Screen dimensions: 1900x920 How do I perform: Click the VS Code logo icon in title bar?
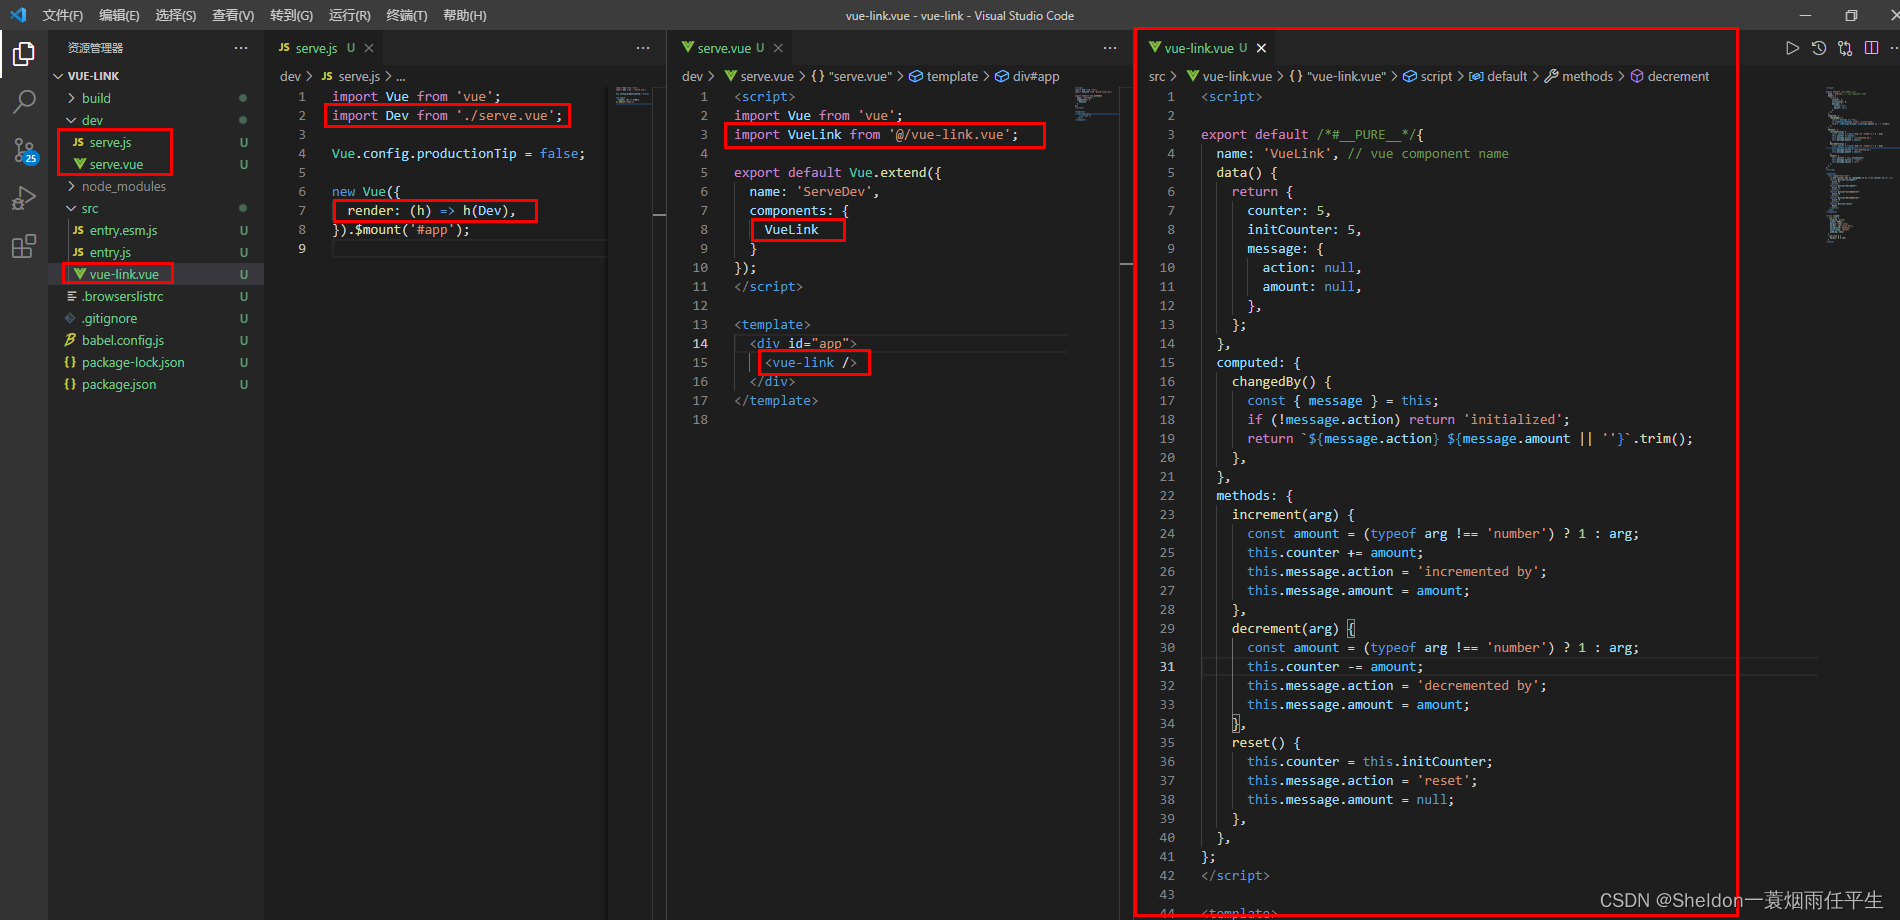click(x=18, y=15)
